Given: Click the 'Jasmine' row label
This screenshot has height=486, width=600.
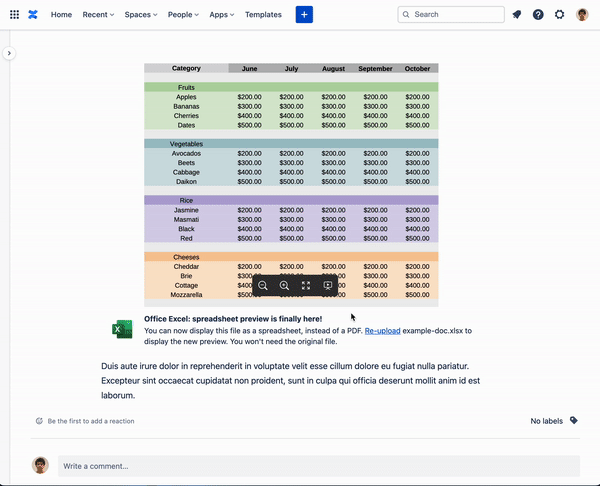Looking at the screenshot, I should (x=186, y=210).
